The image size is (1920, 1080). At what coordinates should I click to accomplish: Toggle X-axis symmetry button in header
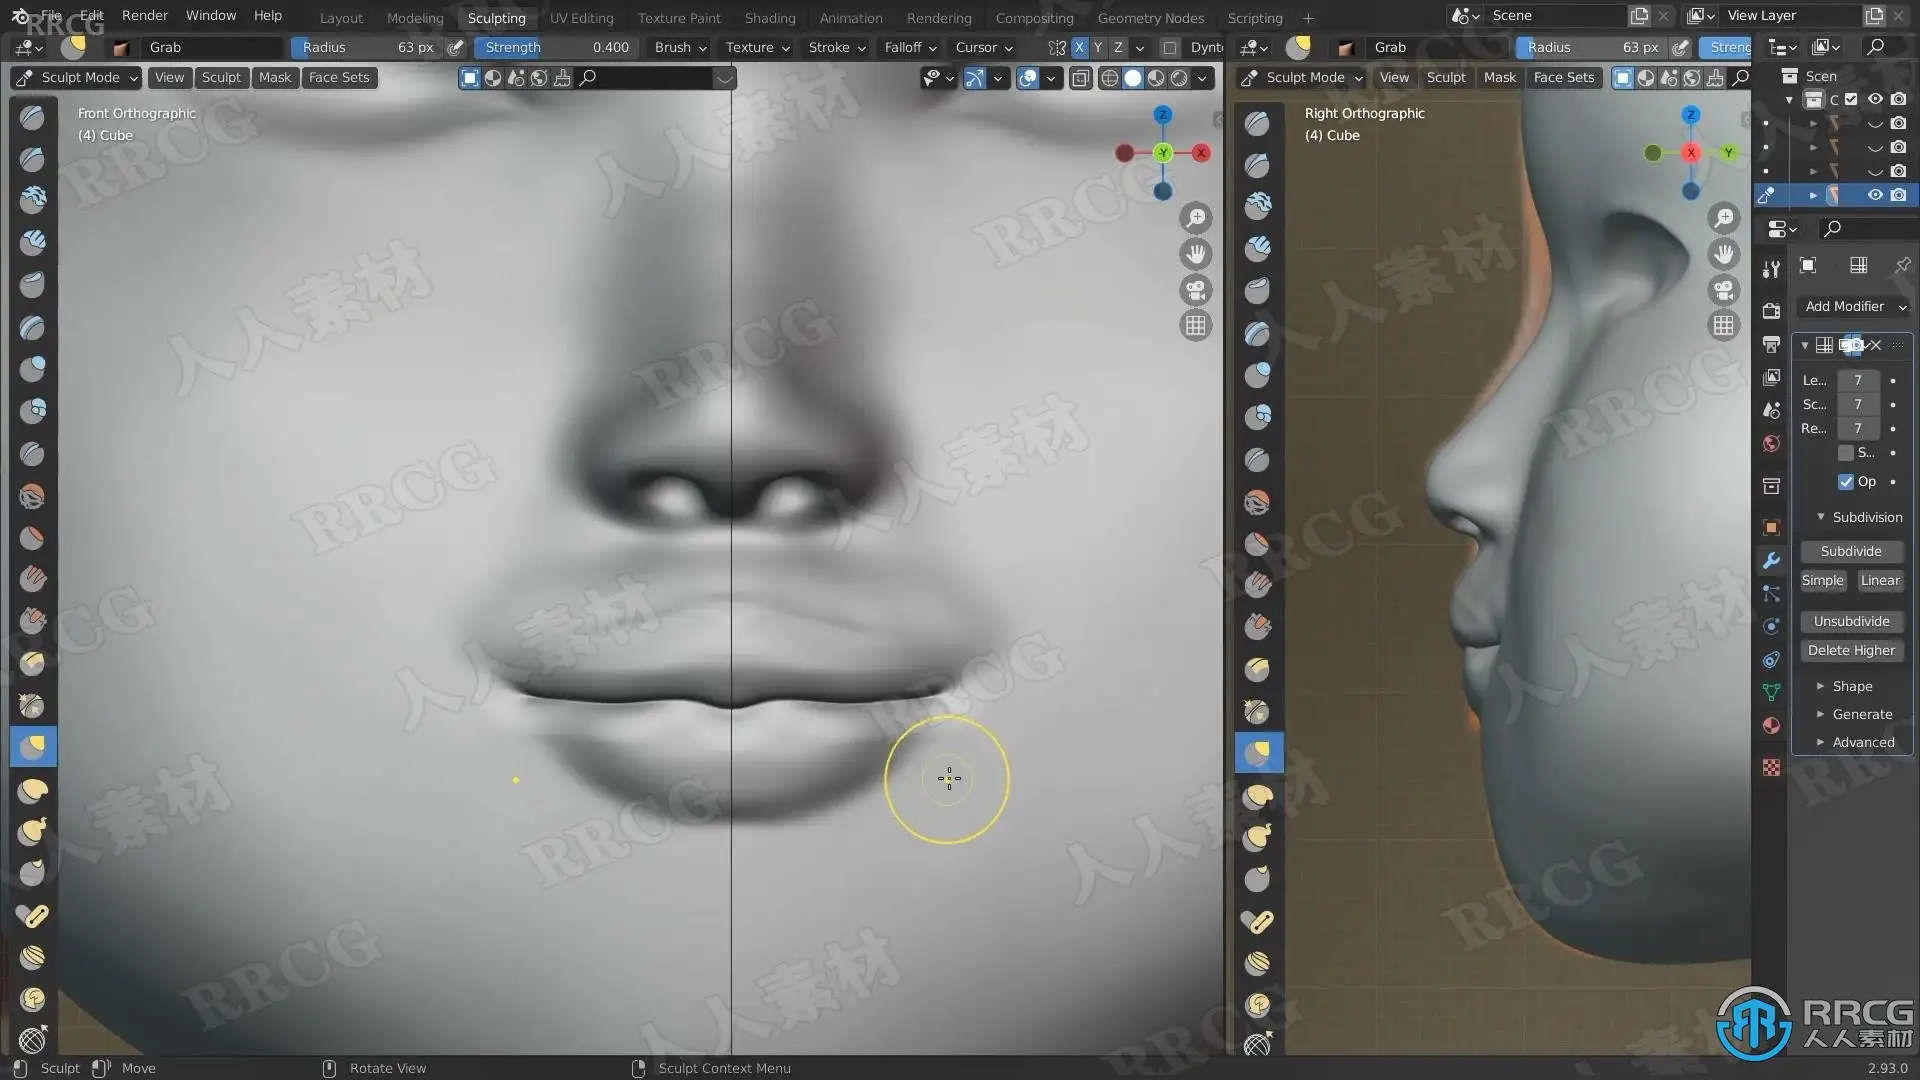[1079, 47]
